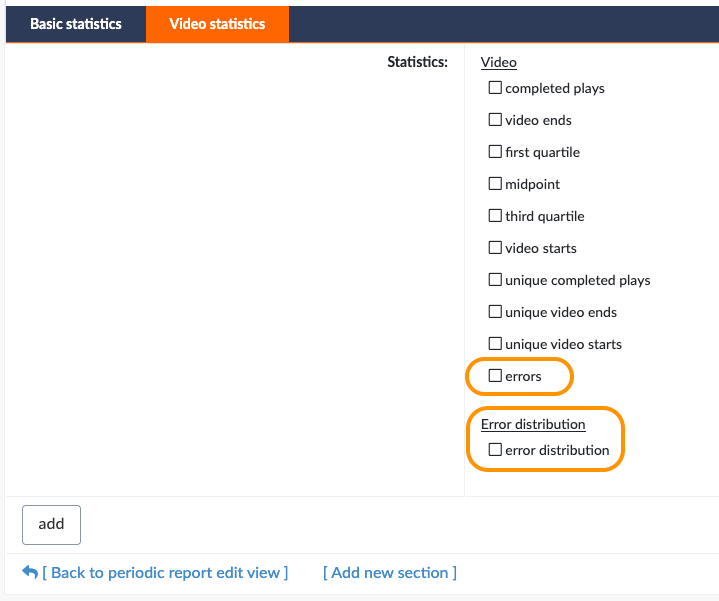Viewport: 719px width, 601px height.
Task: Check the video ends option
Action: (x=495, y=120)
